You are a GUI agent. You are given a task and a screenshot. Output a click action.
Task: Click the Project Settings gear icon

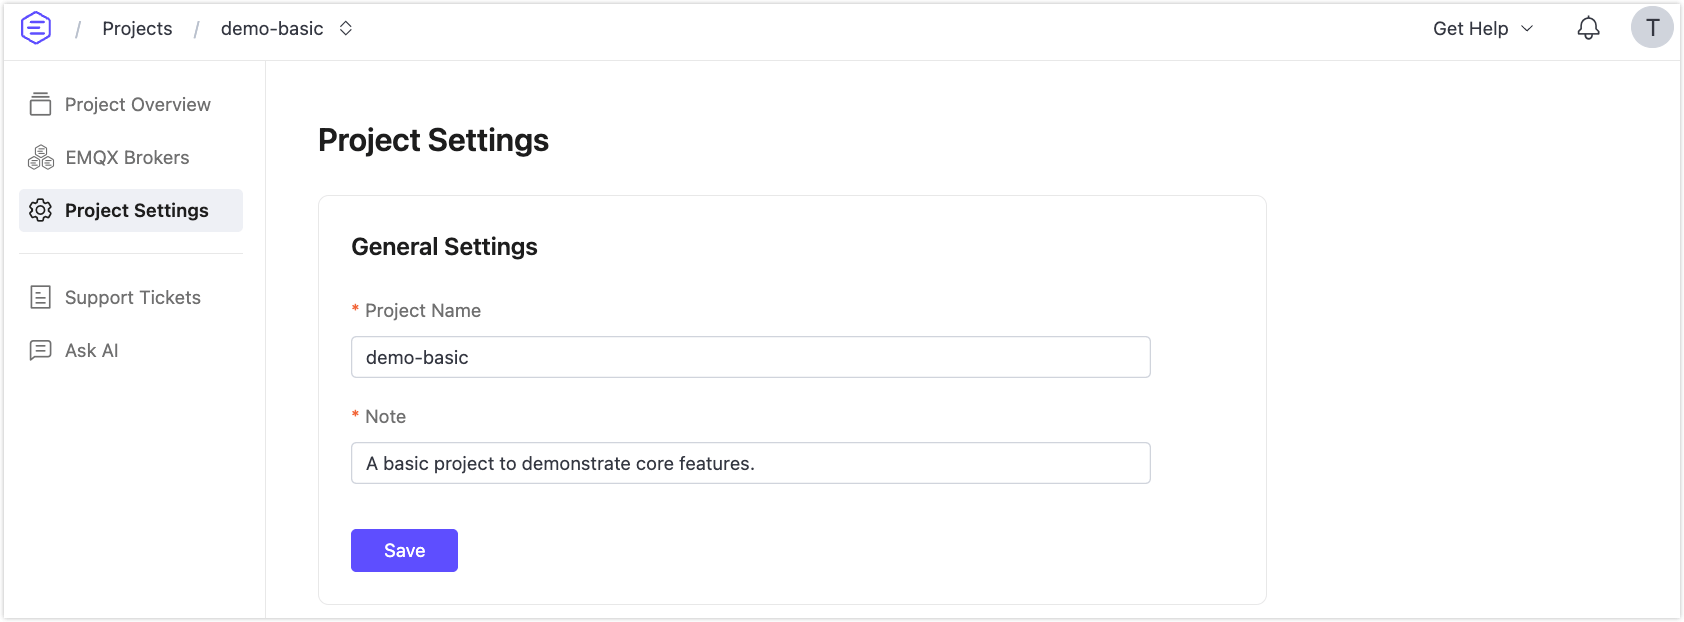click(x=40, y=210)
